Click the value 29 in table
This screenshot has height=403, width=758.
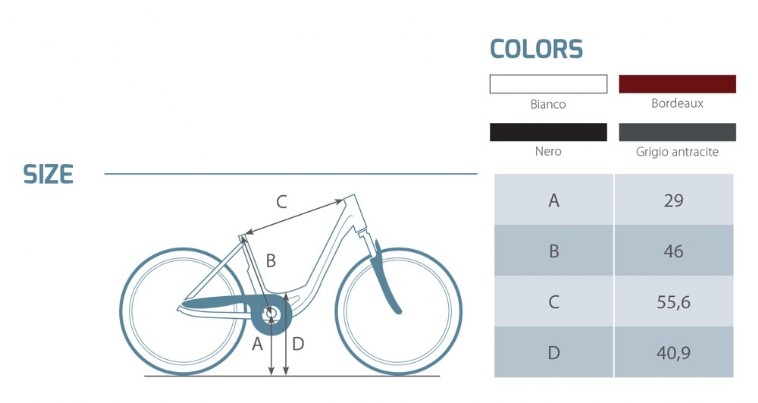[673, 200]
